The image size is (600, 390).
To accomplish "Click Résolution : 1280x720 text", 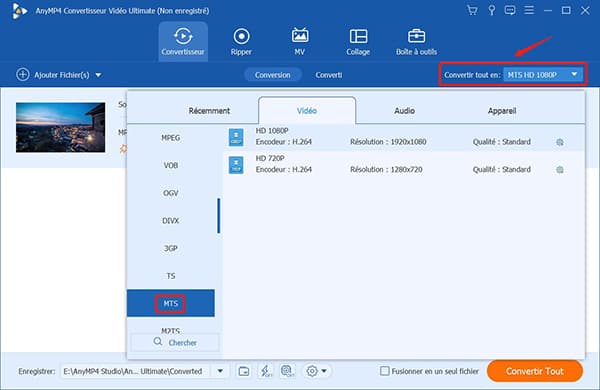I will pos(386,170).
